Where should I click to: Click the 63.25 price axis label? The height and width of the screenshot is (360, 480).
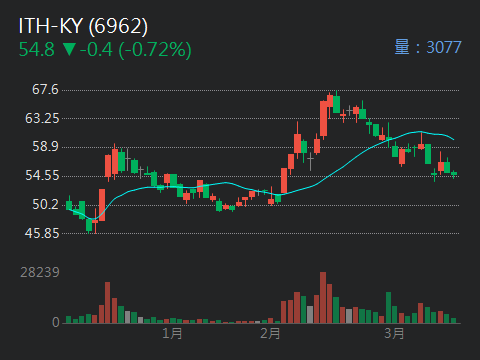click(x=42, y=118)
